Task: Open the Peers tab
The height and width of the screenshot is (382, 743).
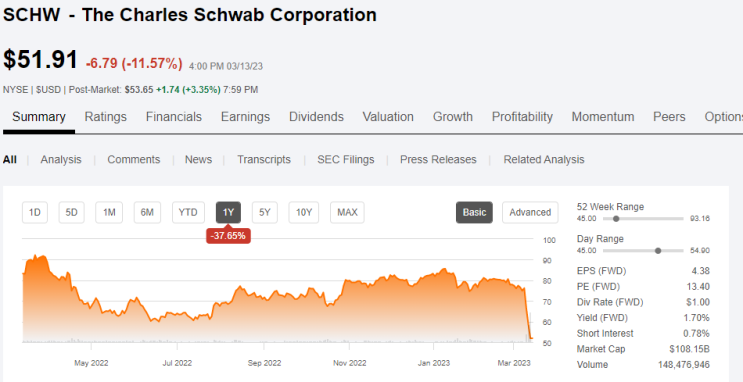Action: 669,117
